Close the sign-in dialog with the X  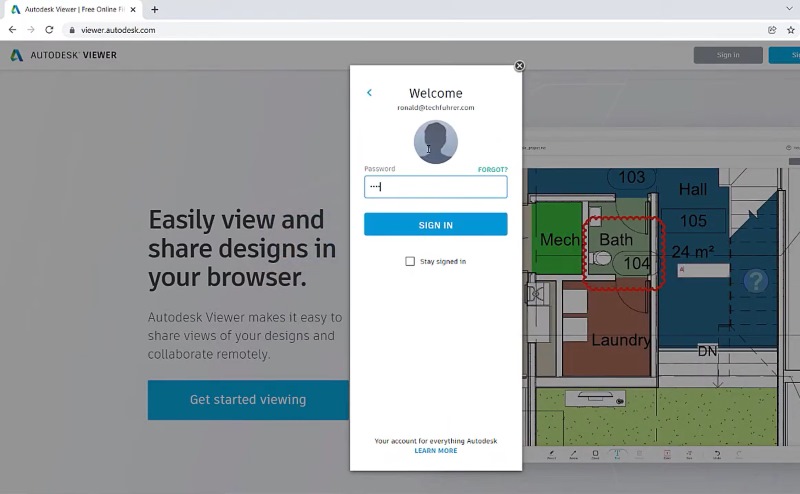pos(519,66)
